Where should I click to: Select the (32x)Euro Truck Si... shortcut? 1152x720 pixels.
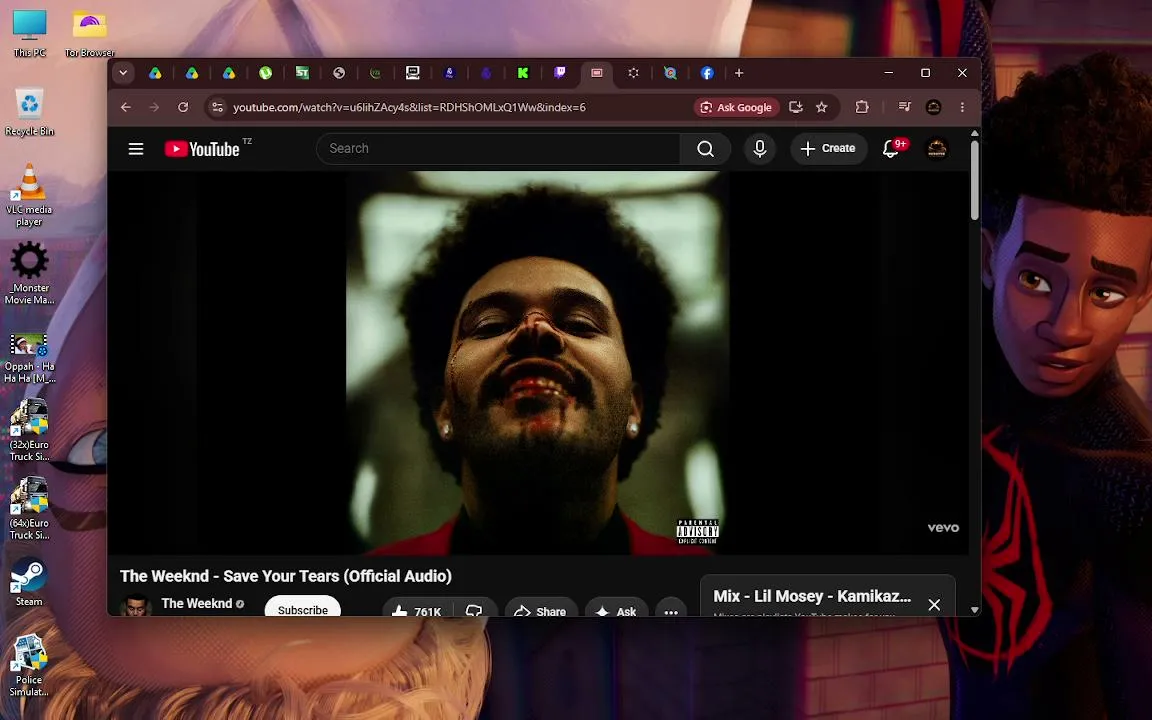29,430
